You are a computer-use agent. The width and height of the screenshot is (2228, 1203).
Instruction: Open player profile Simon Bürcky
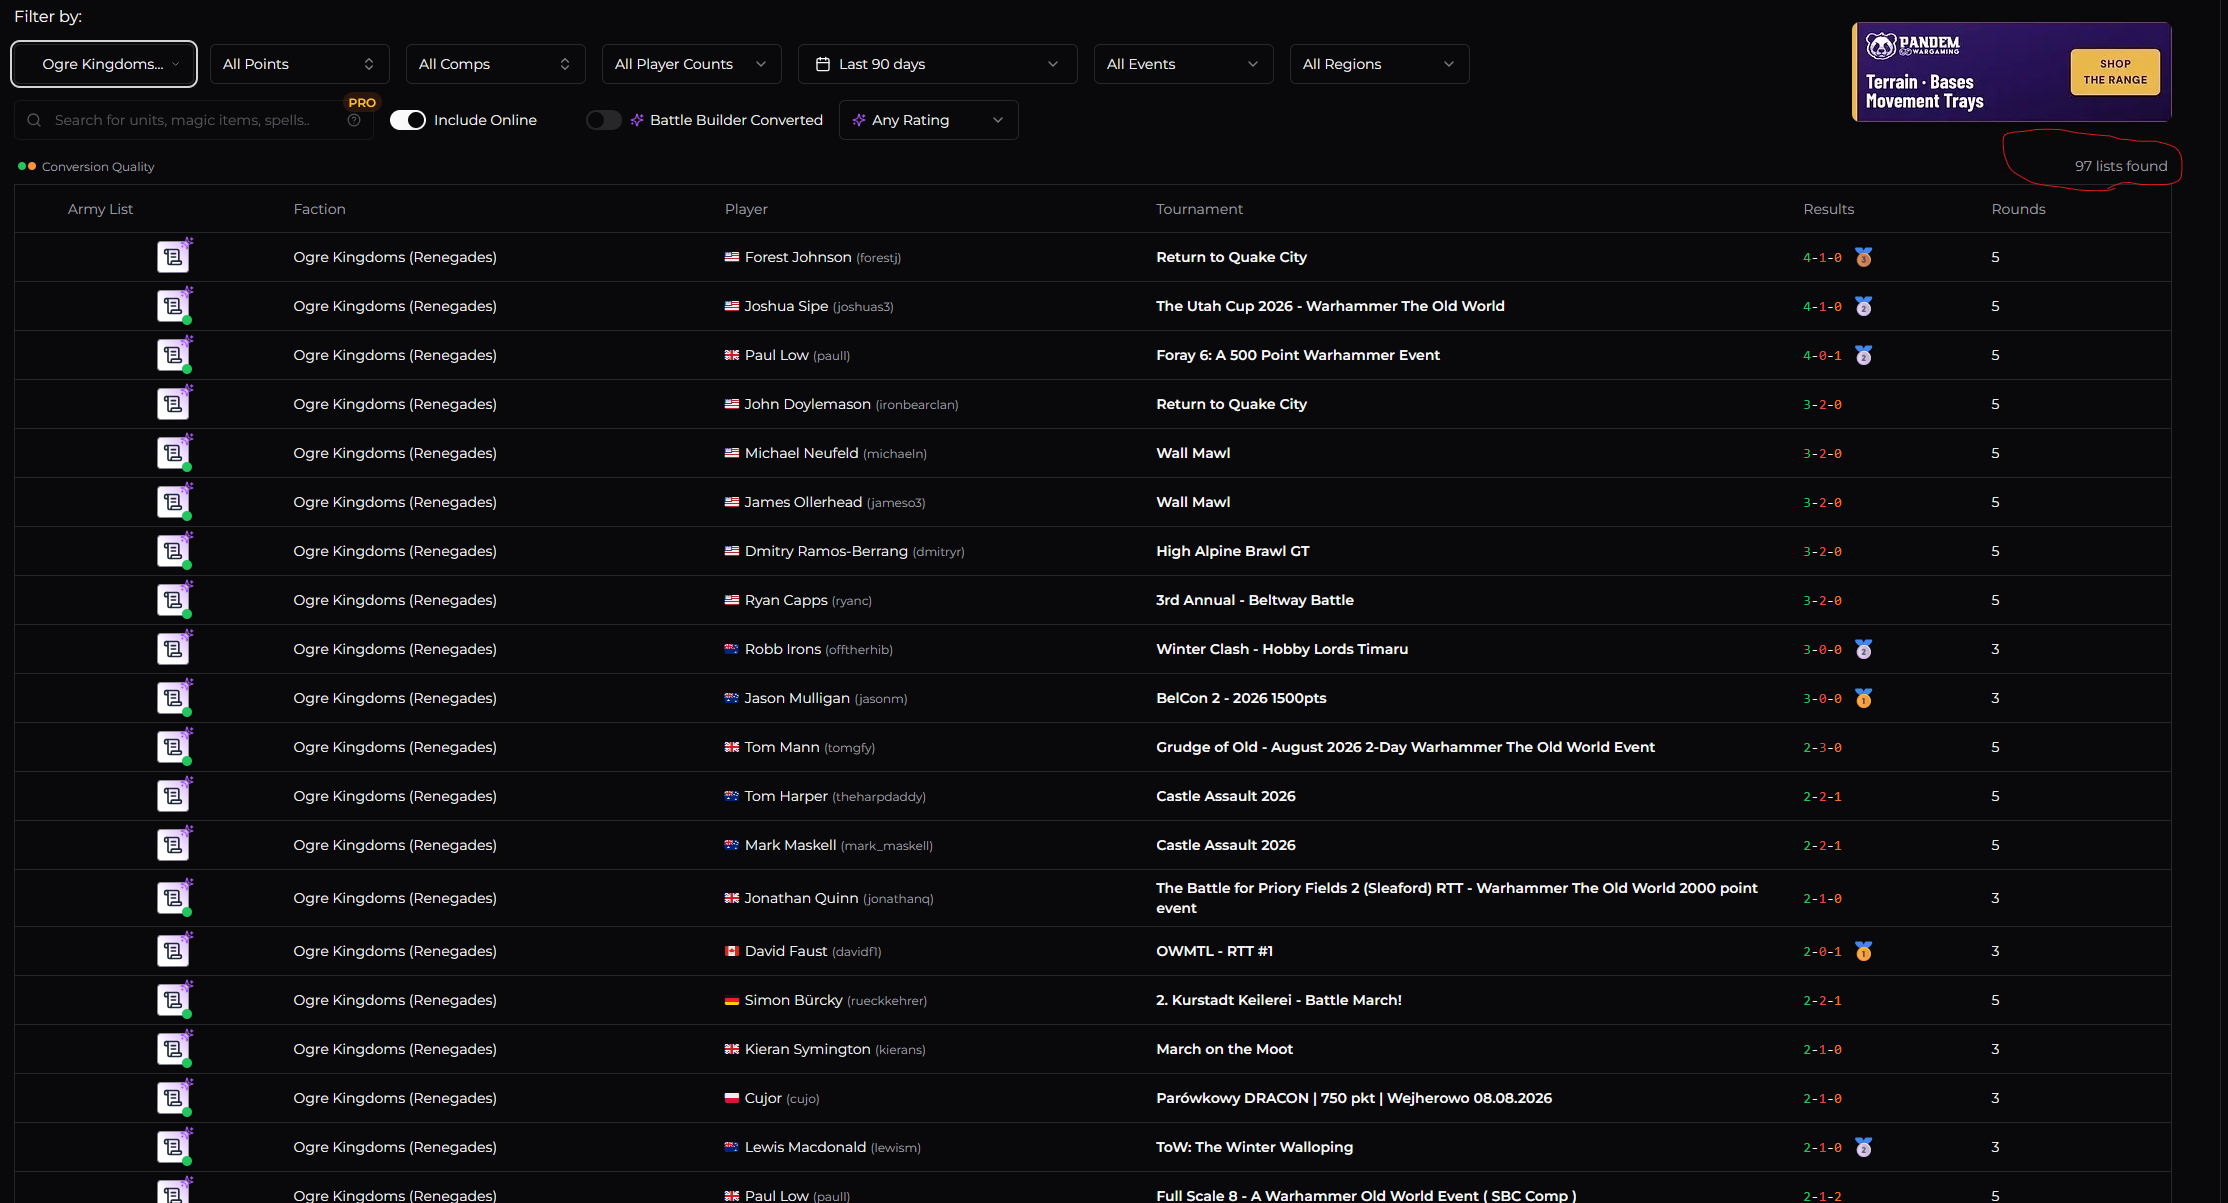793,1000
